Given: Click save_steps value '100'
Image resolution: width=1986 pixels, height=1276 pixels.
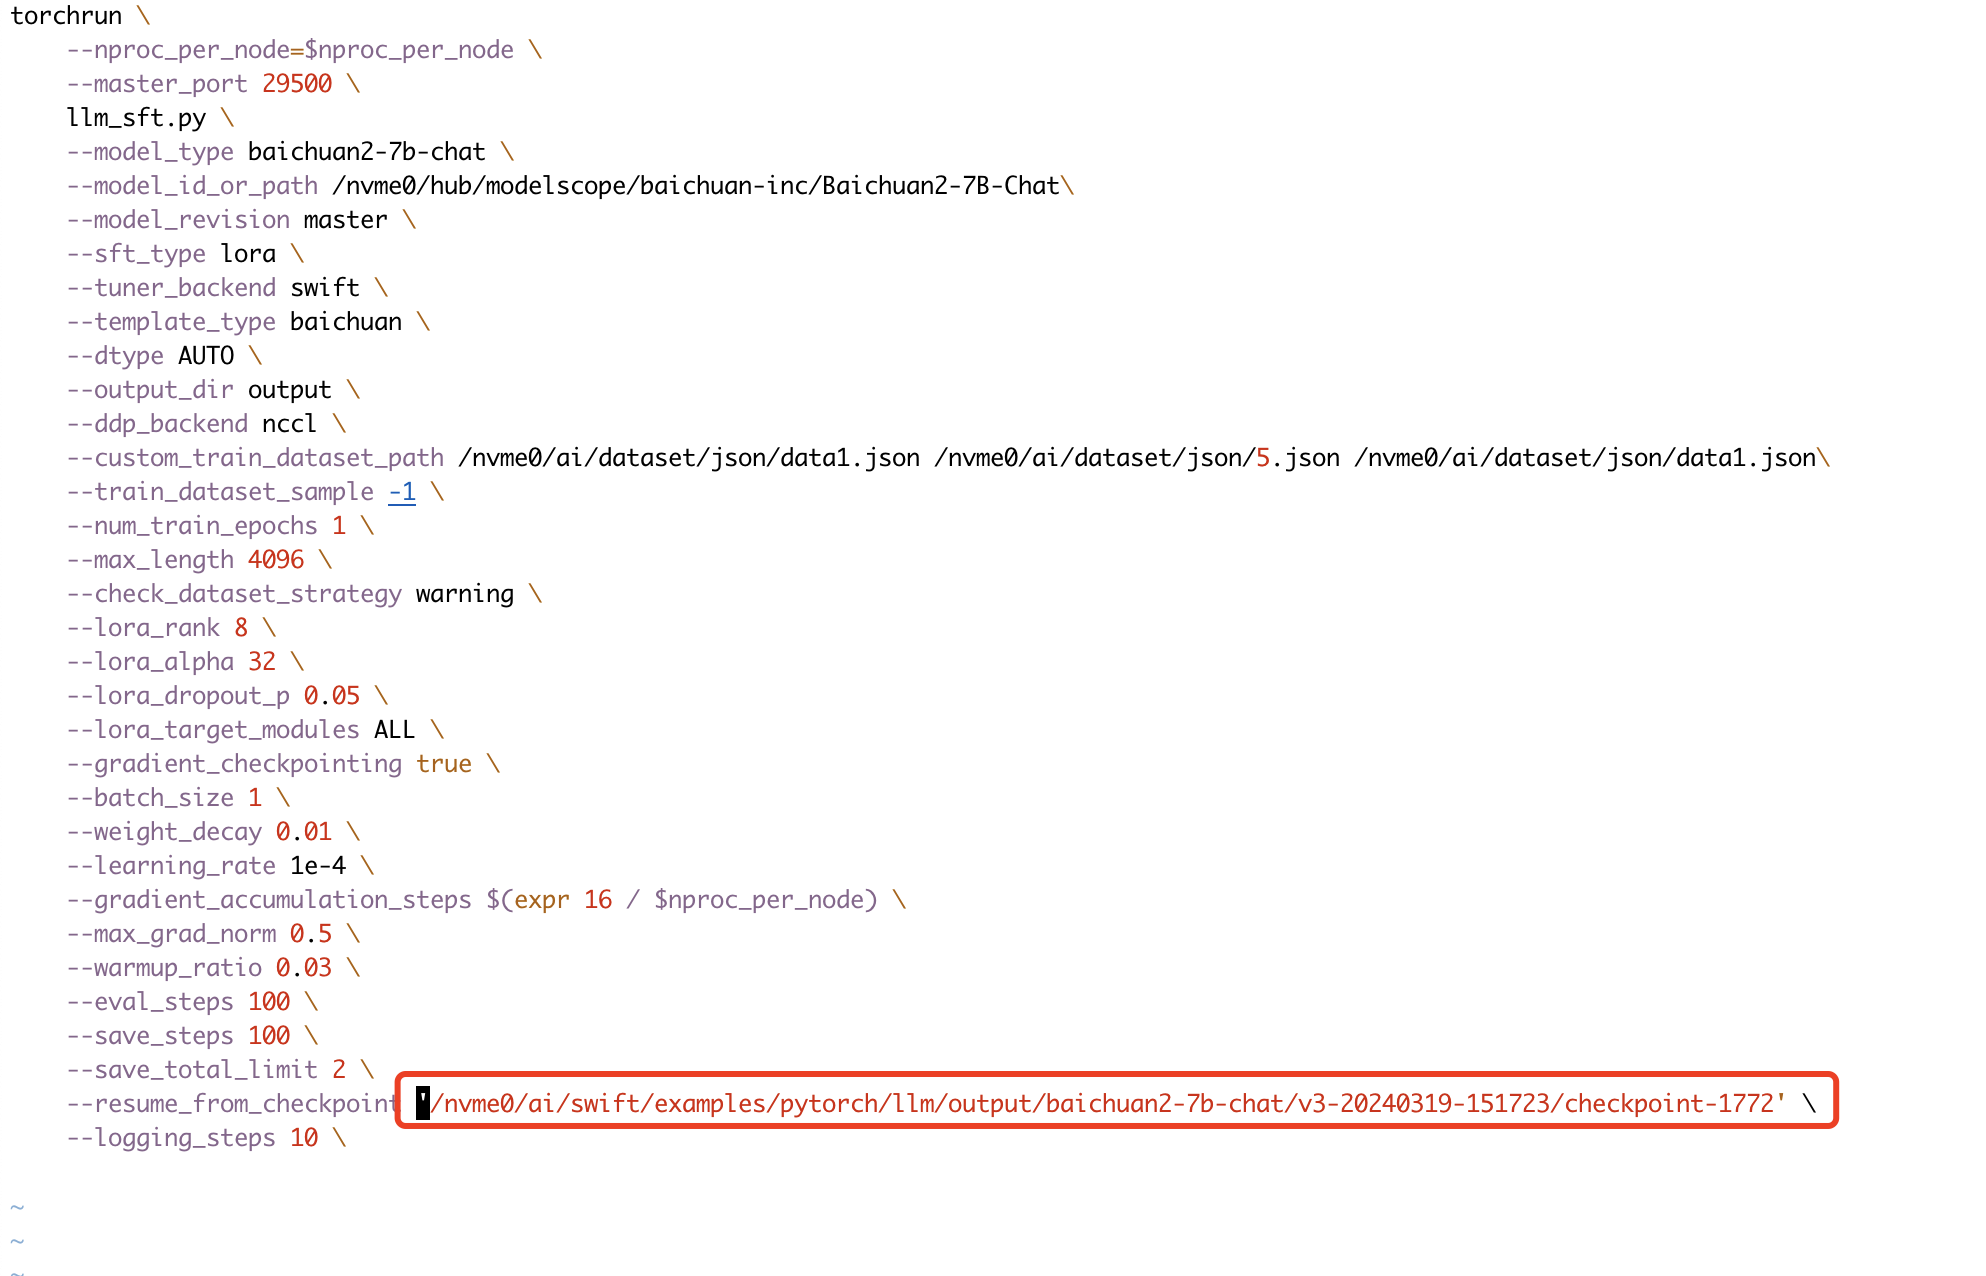Looking at the screenshot, I should [269, 1036].
